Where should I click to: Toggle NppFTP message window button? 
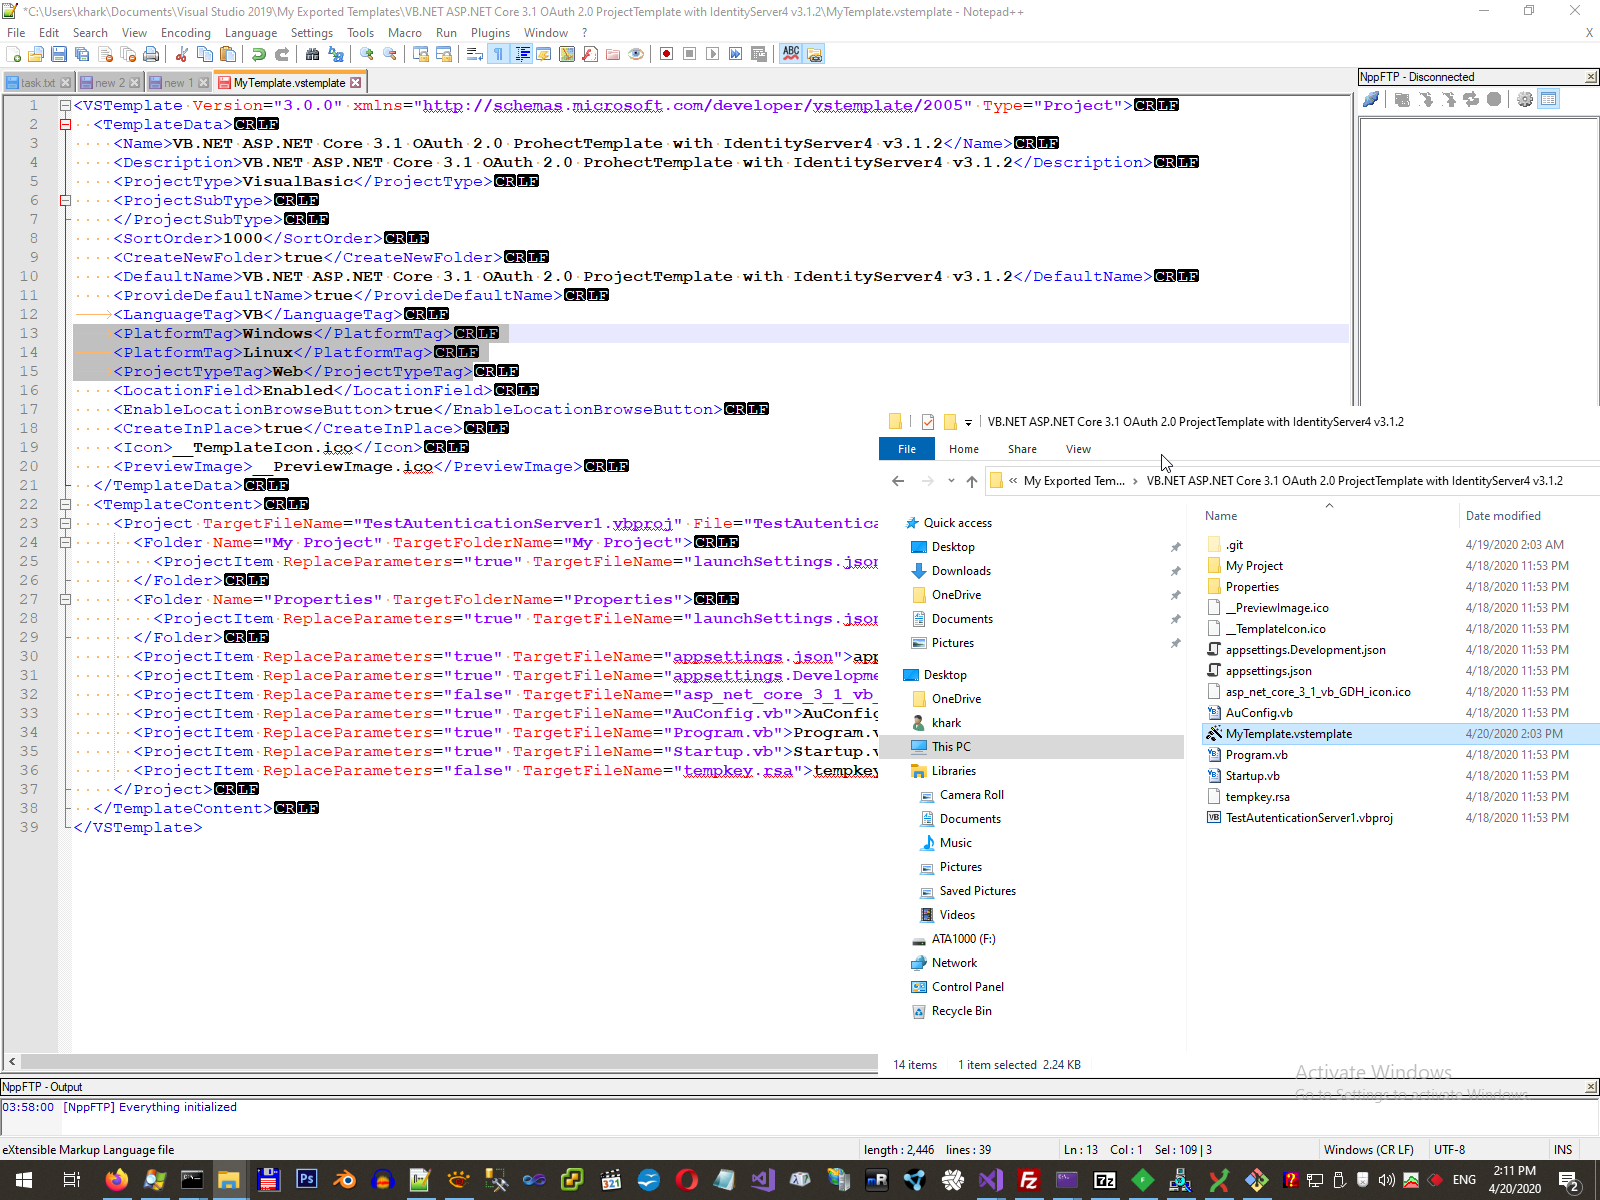tap(1549, 99)
